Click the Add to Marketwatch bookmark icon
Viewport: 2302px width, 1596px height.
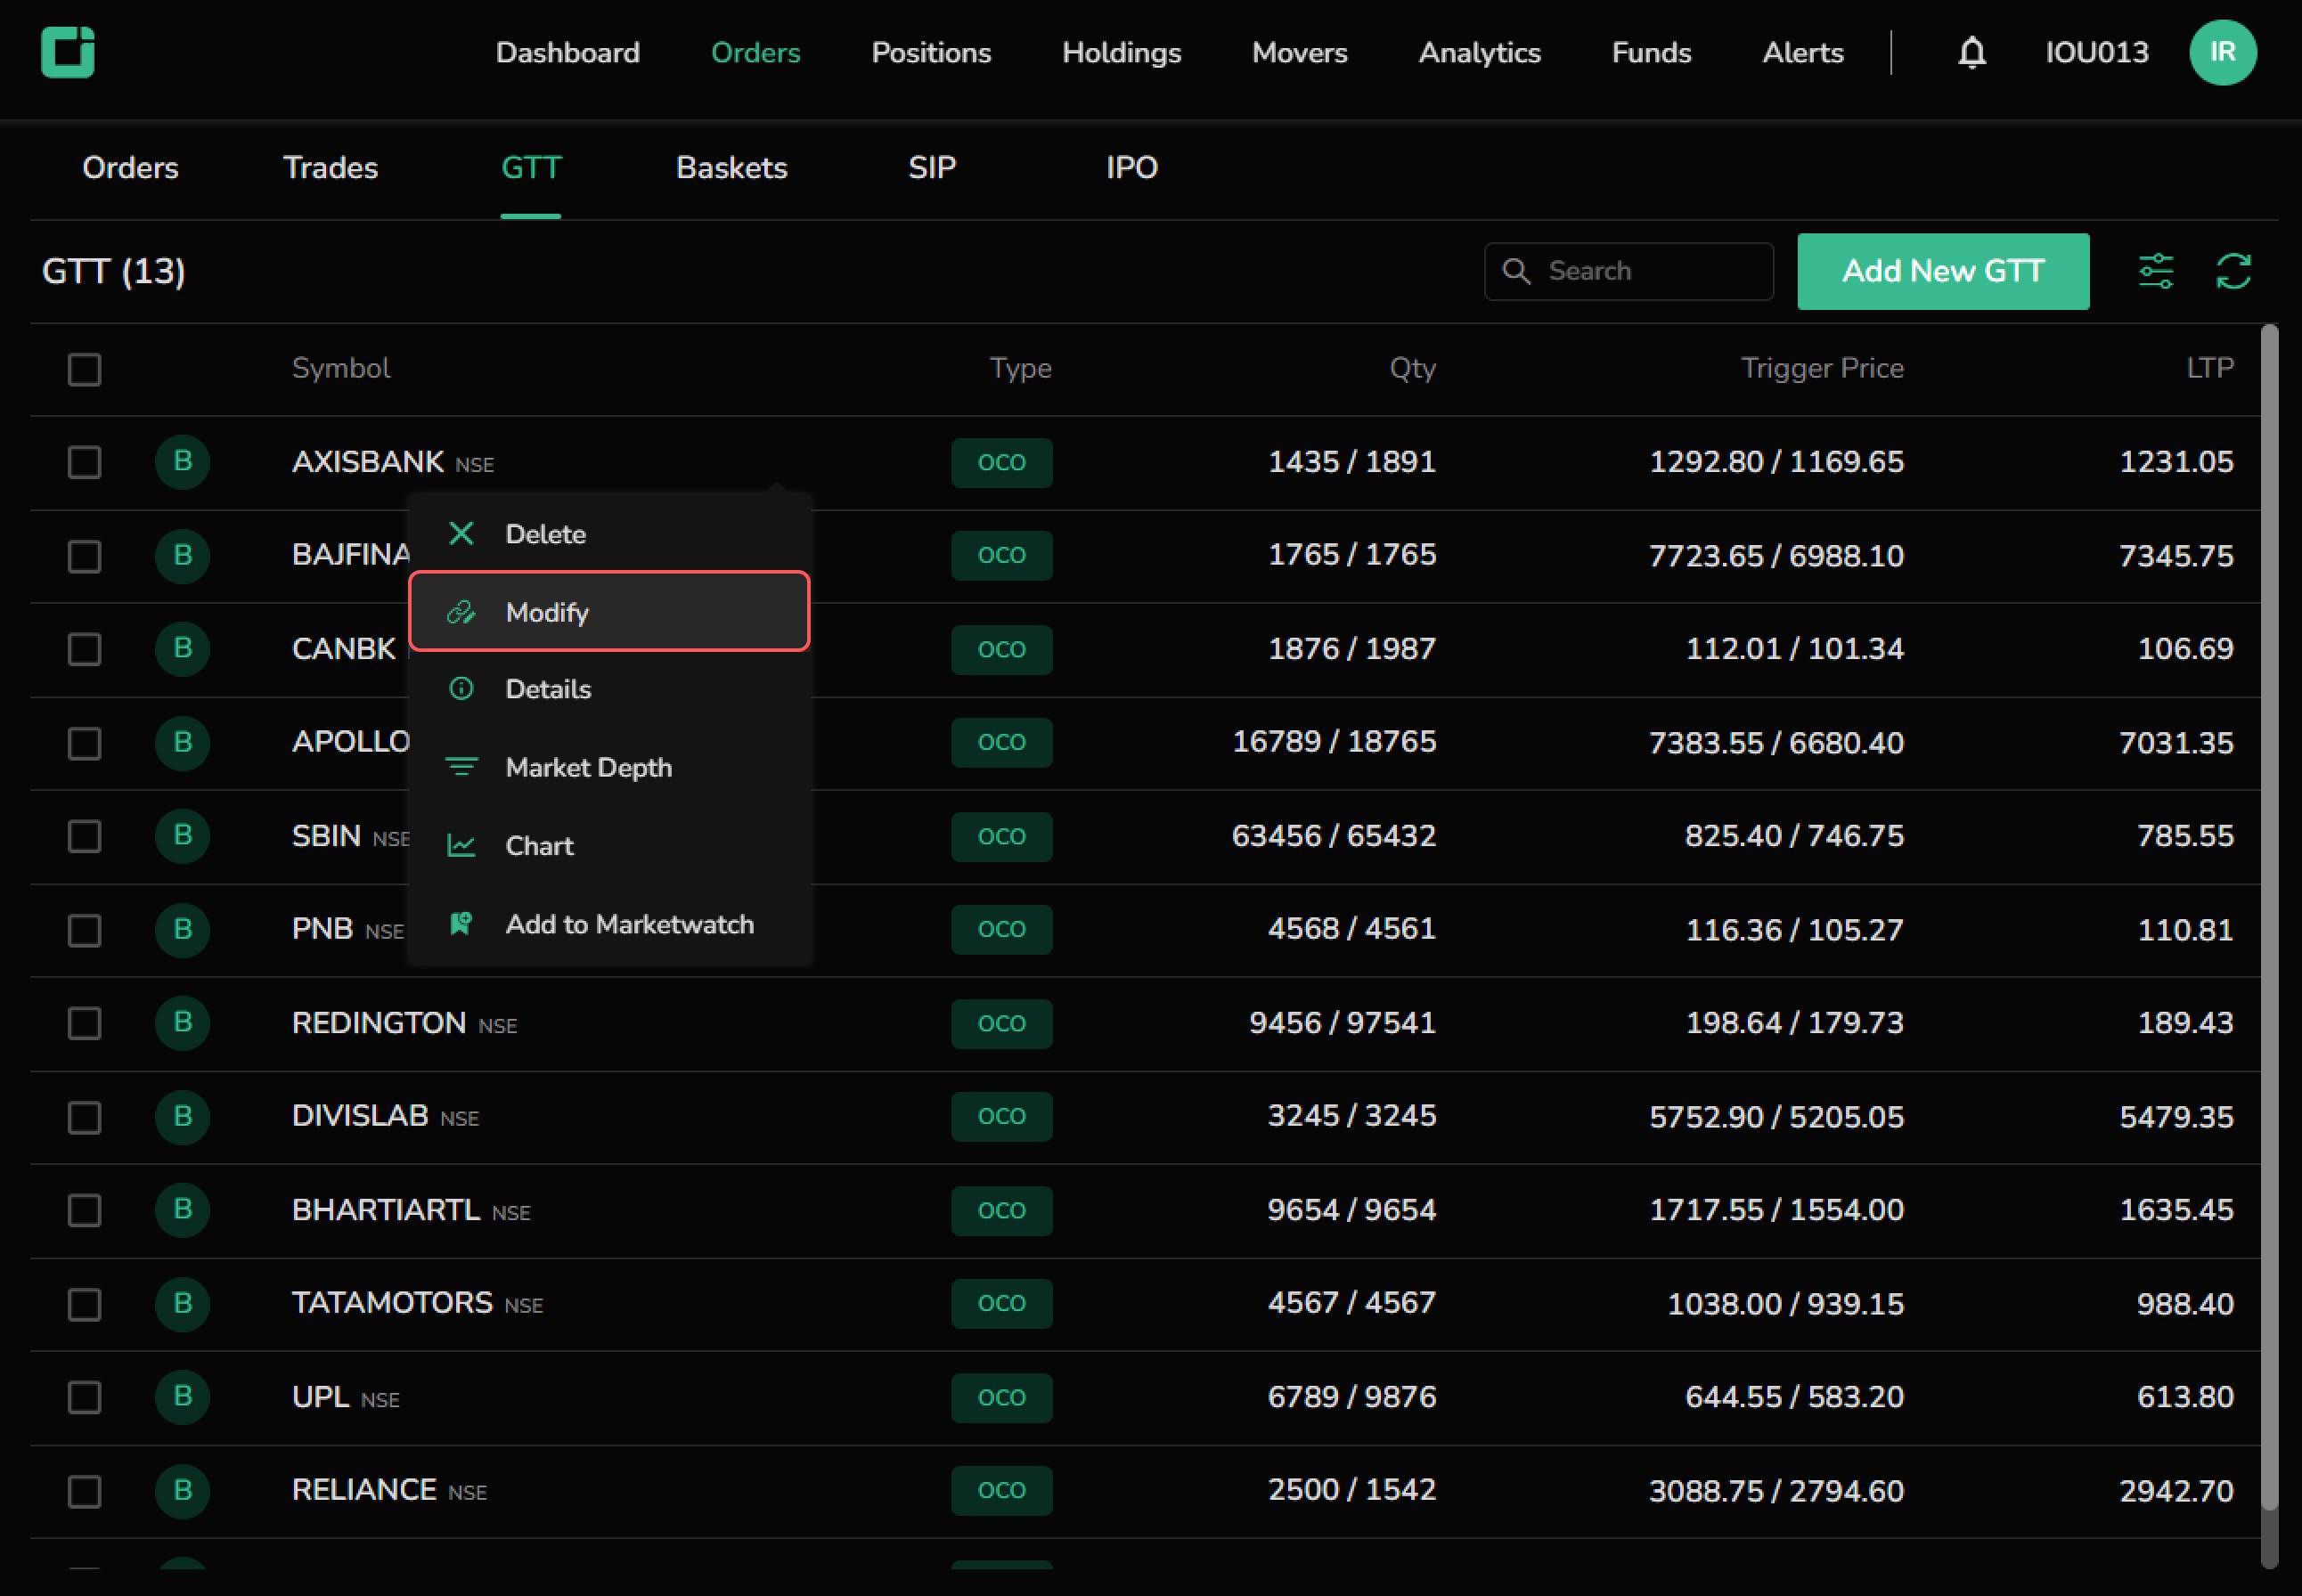point(461,923)
